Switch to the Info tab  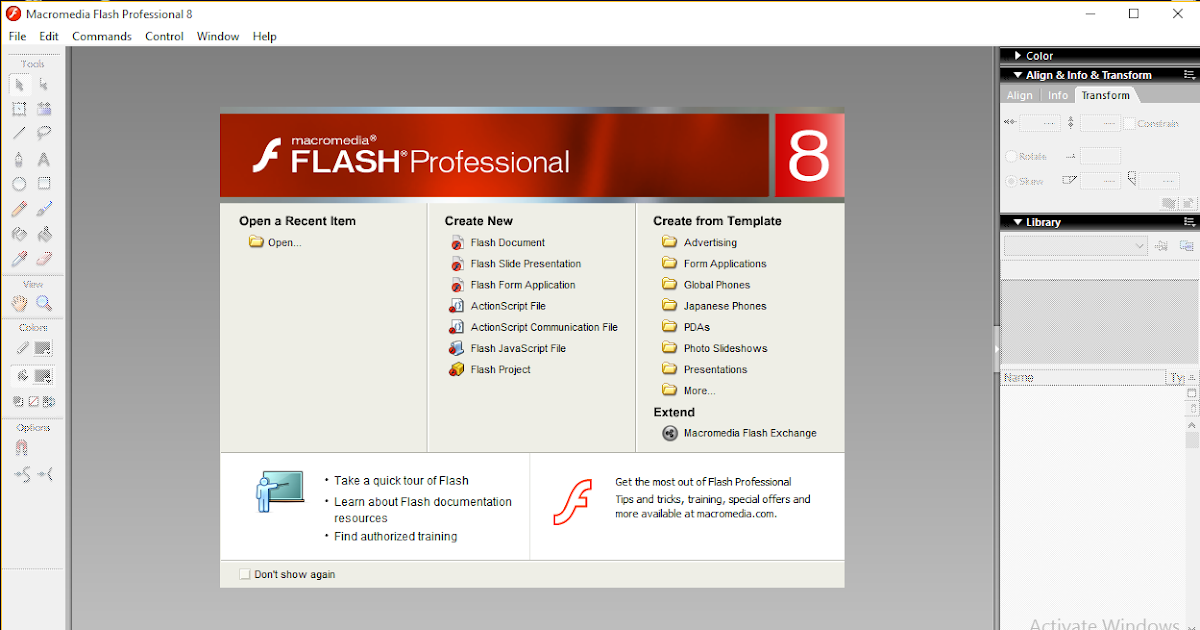(1058, 95)
